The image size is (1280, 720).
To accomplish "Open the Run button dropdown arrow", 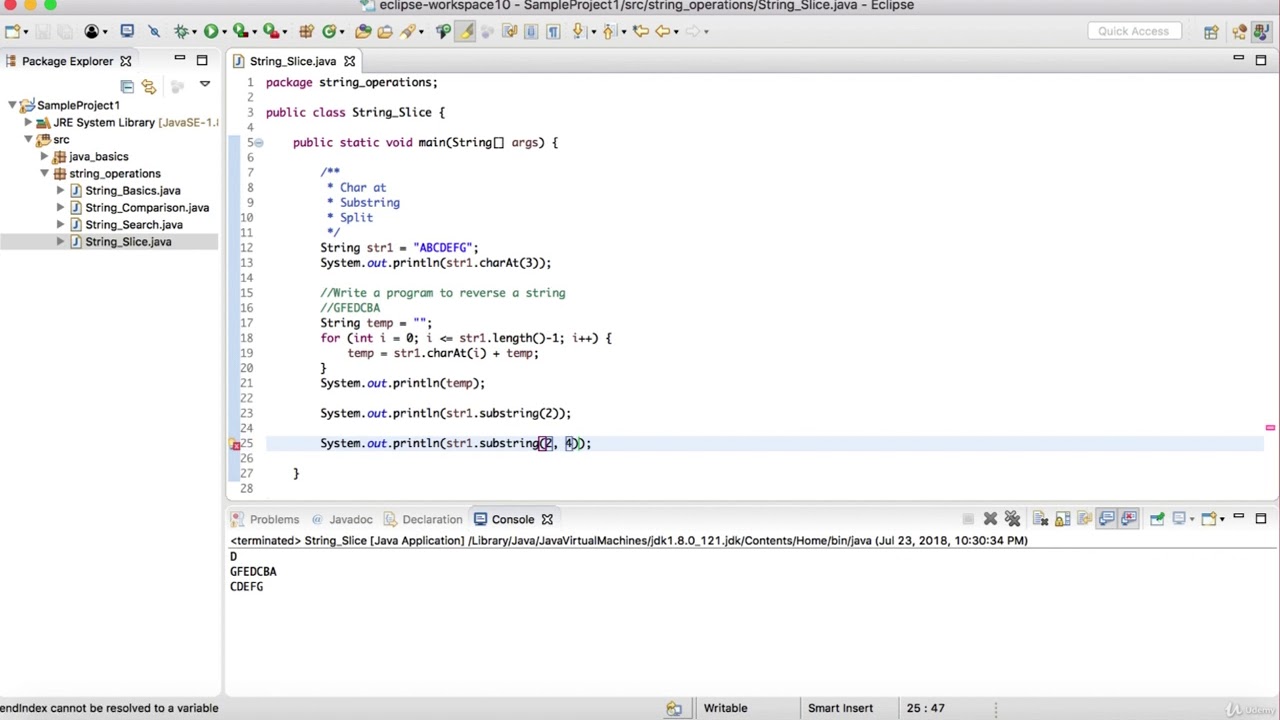I will click(225, 31).
